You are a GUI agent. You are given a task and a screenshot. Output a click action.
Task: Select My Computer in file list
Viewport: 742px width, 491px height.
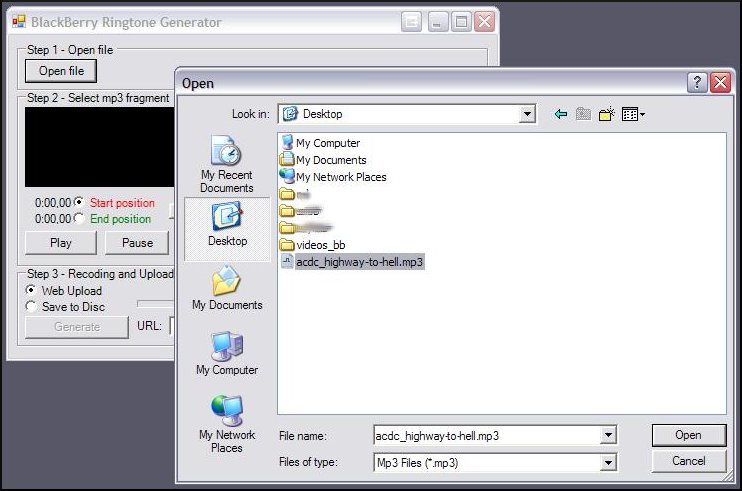327,143
